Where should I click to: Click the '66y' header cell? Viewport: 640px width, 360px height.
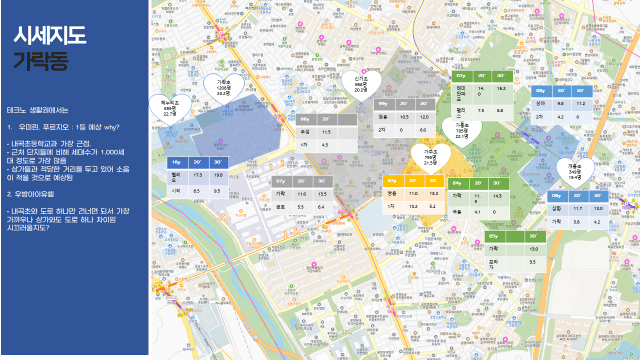click(x=305, y=120)
